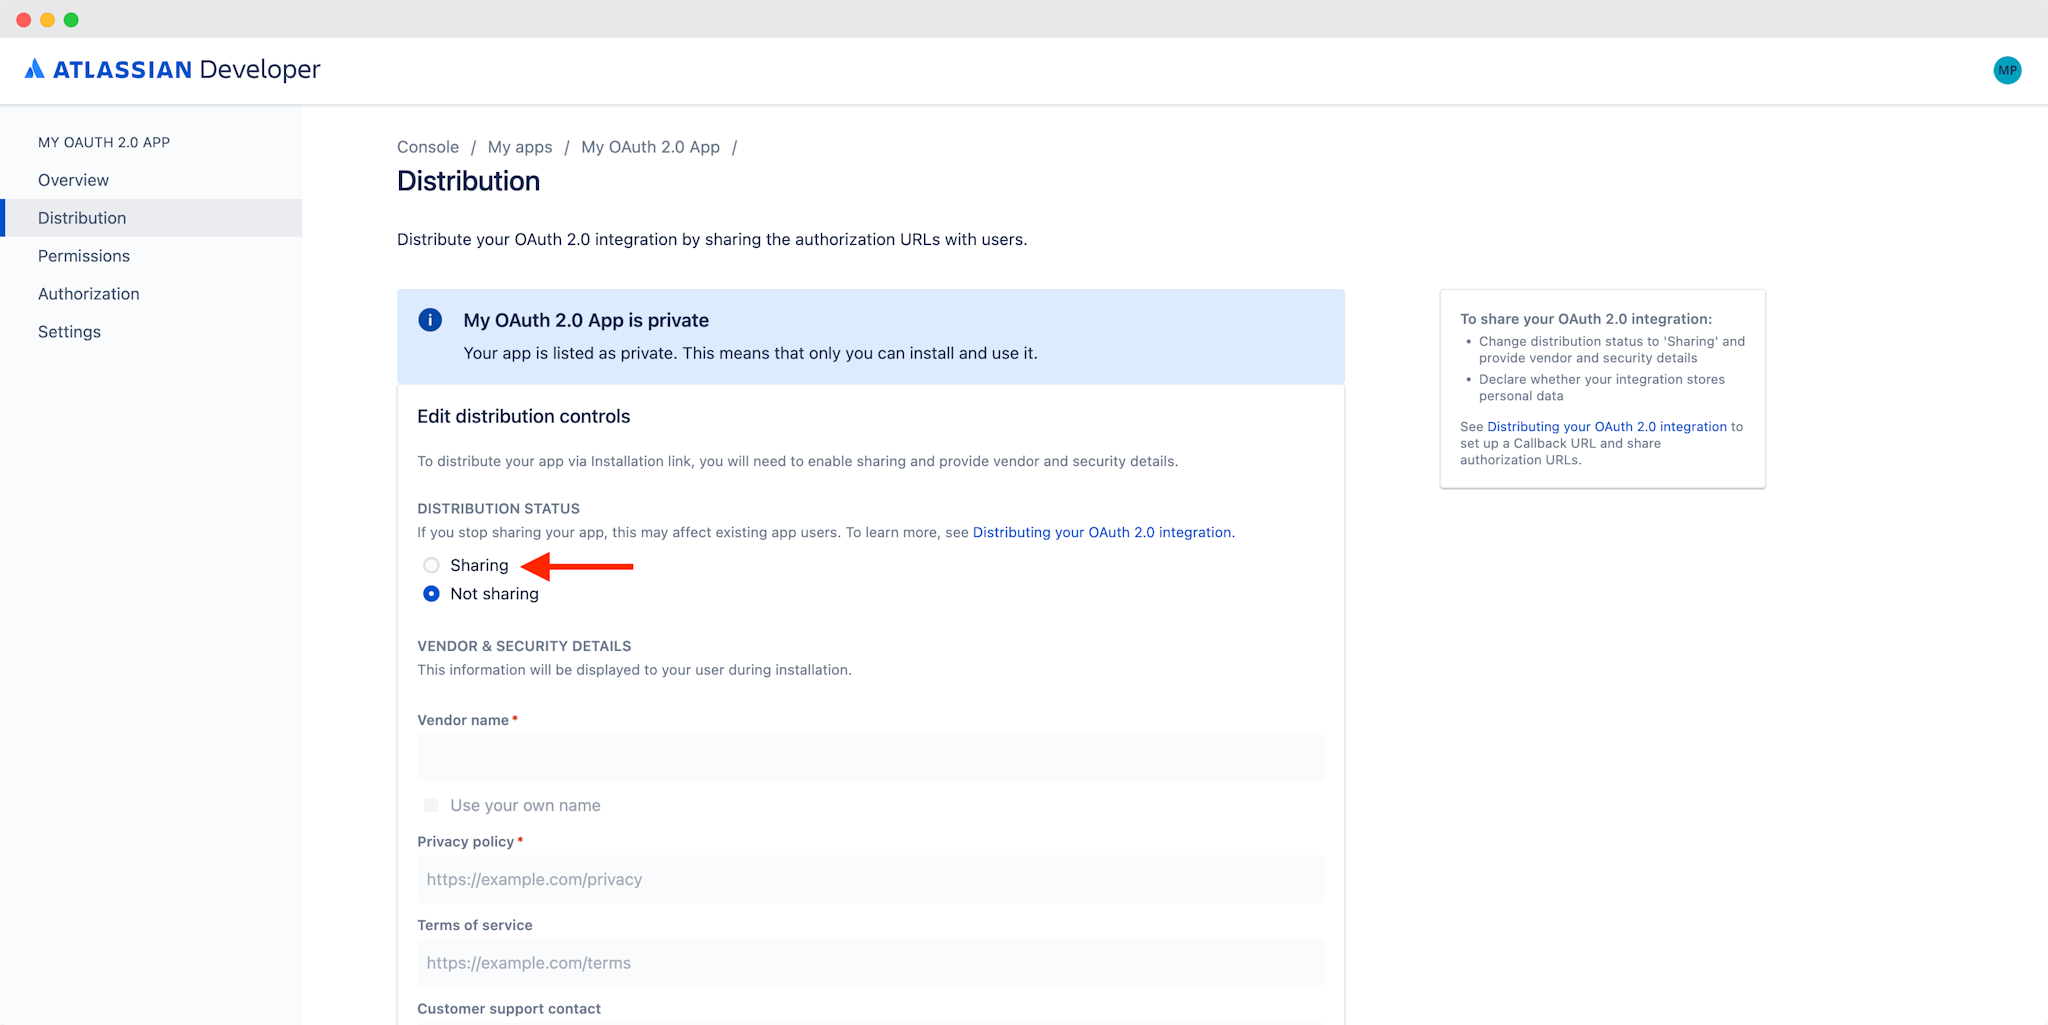Open Overview in the sidebar

pos(153,180)
